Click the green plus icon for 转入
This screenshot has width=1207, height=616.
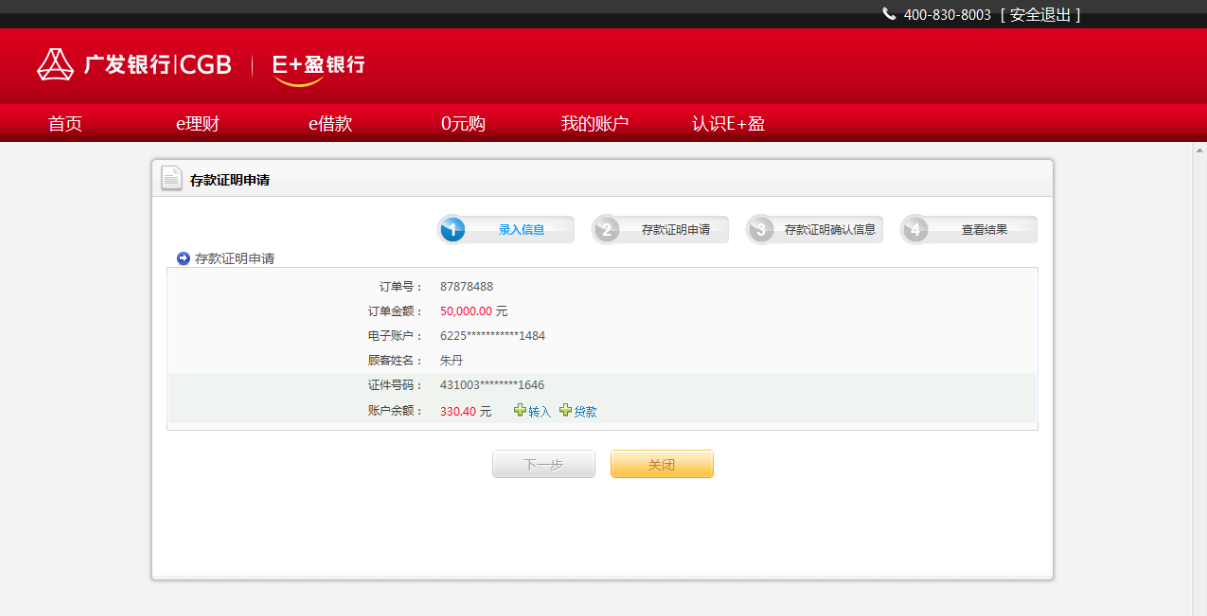(x=519, y=410)
